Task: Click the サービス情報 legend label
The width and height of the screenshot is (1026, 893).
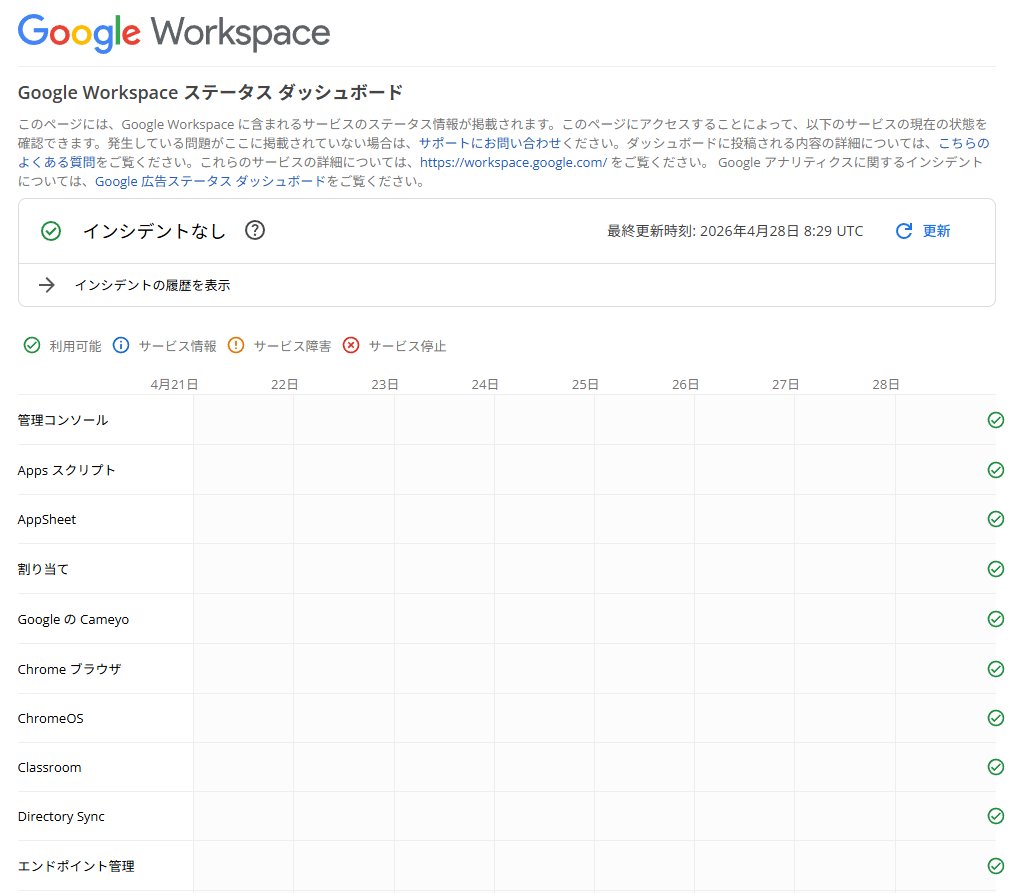Action: click(177, 345)
